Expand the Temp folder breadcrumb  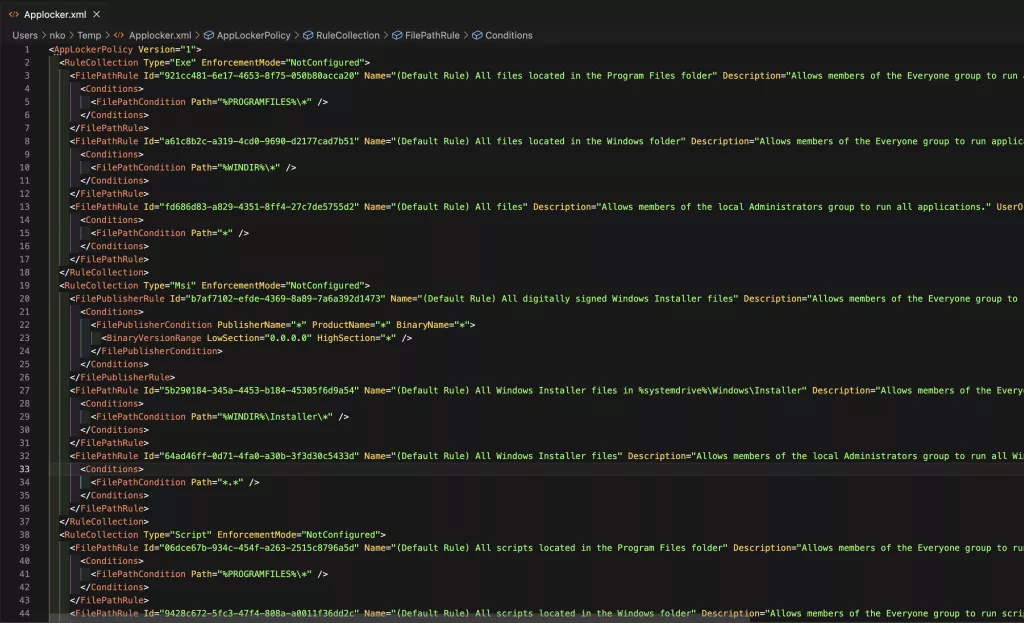89,35
